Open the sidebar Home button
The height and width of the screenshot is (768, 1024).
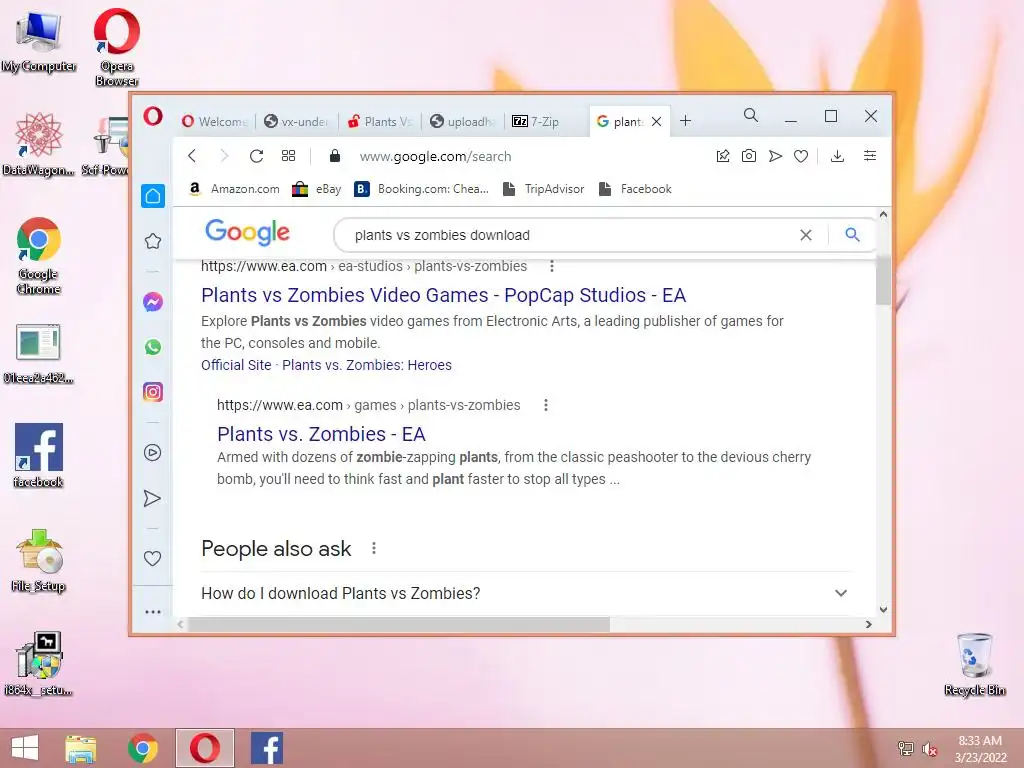(x=153, y=196)
